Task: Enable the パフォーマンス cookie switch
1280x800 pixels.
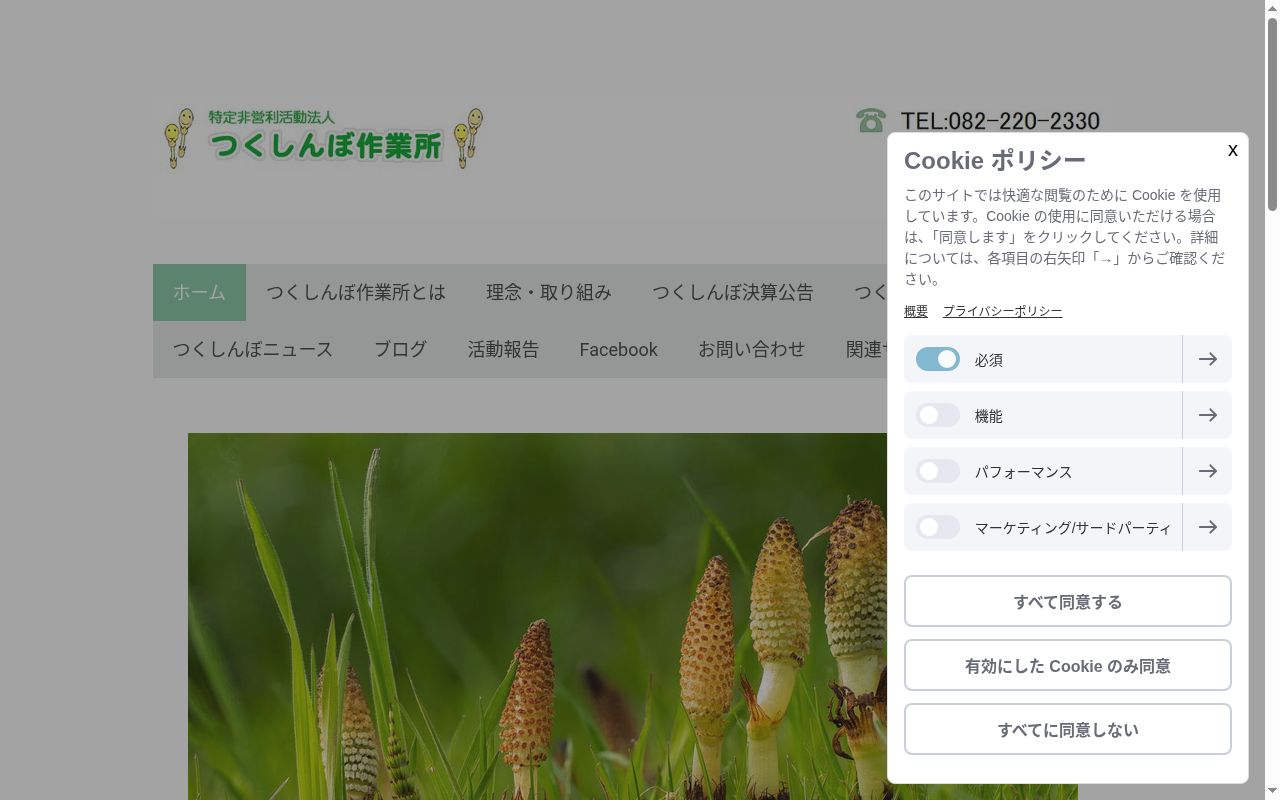Action: coord(938,471)
